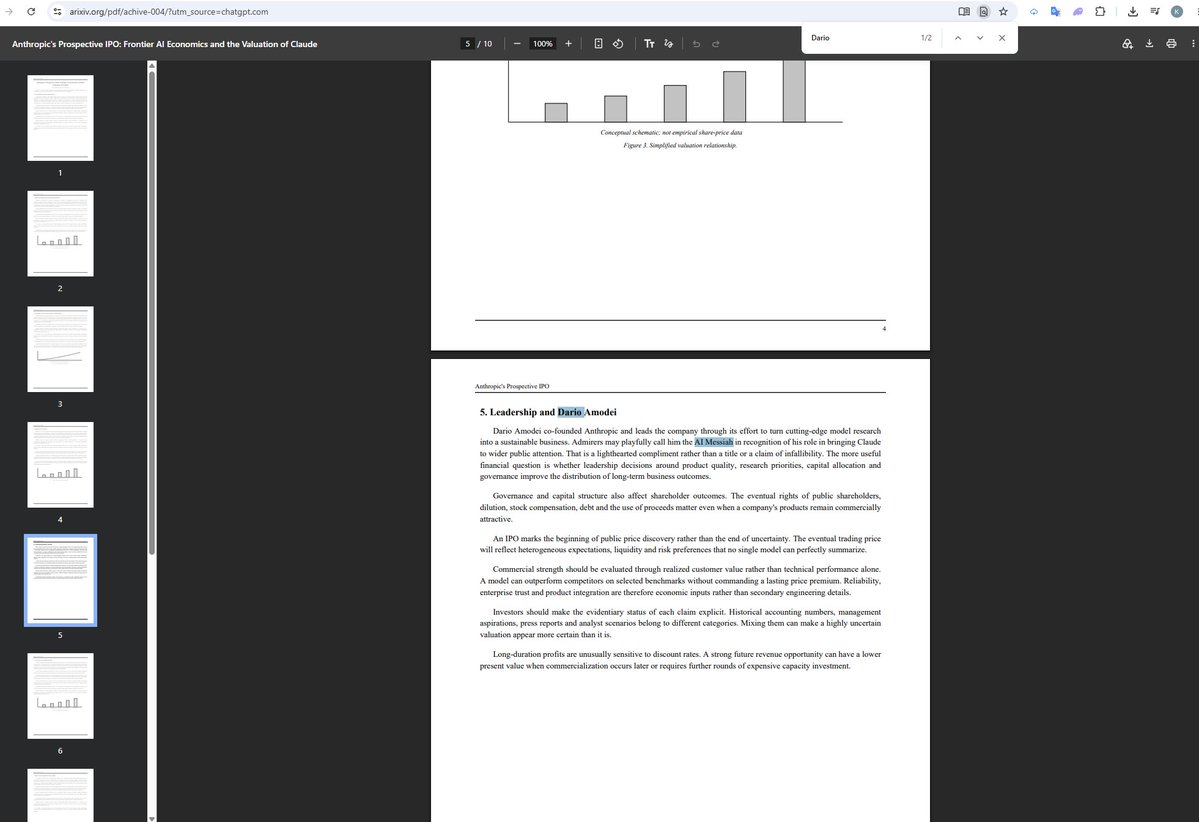Click the arixiv.org URL in address bar
1199x822 pixels.
[x=168, y=11]
